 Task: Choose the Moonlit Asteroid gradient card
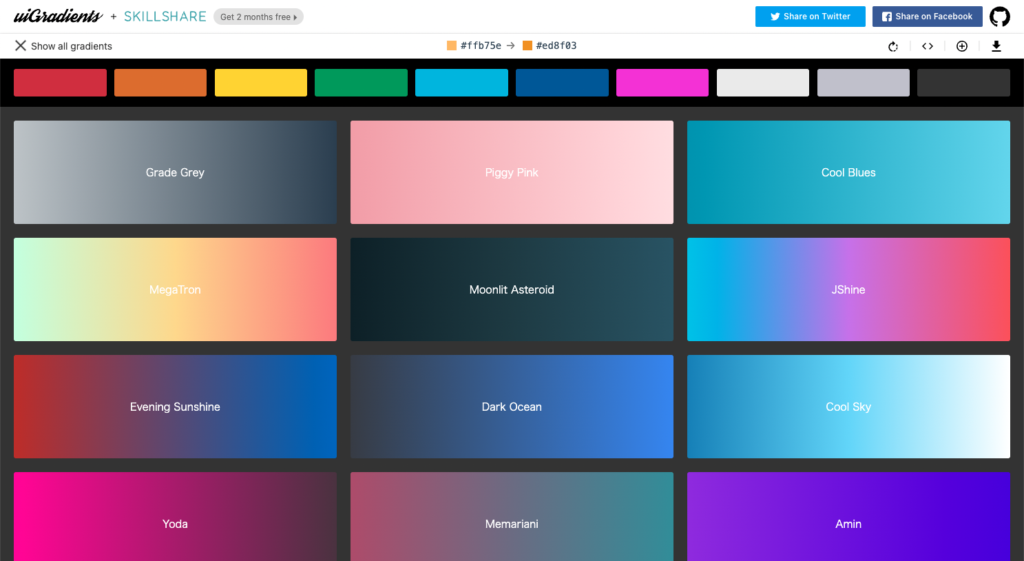click(x=512, y=289)
